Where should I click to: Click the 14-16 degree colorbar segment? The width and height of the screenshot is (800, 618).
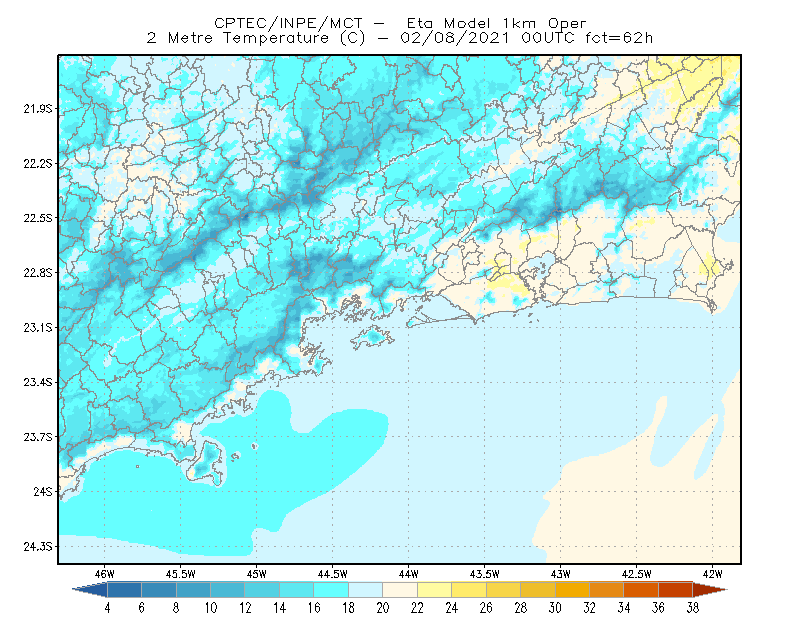[x=297, y=590]
